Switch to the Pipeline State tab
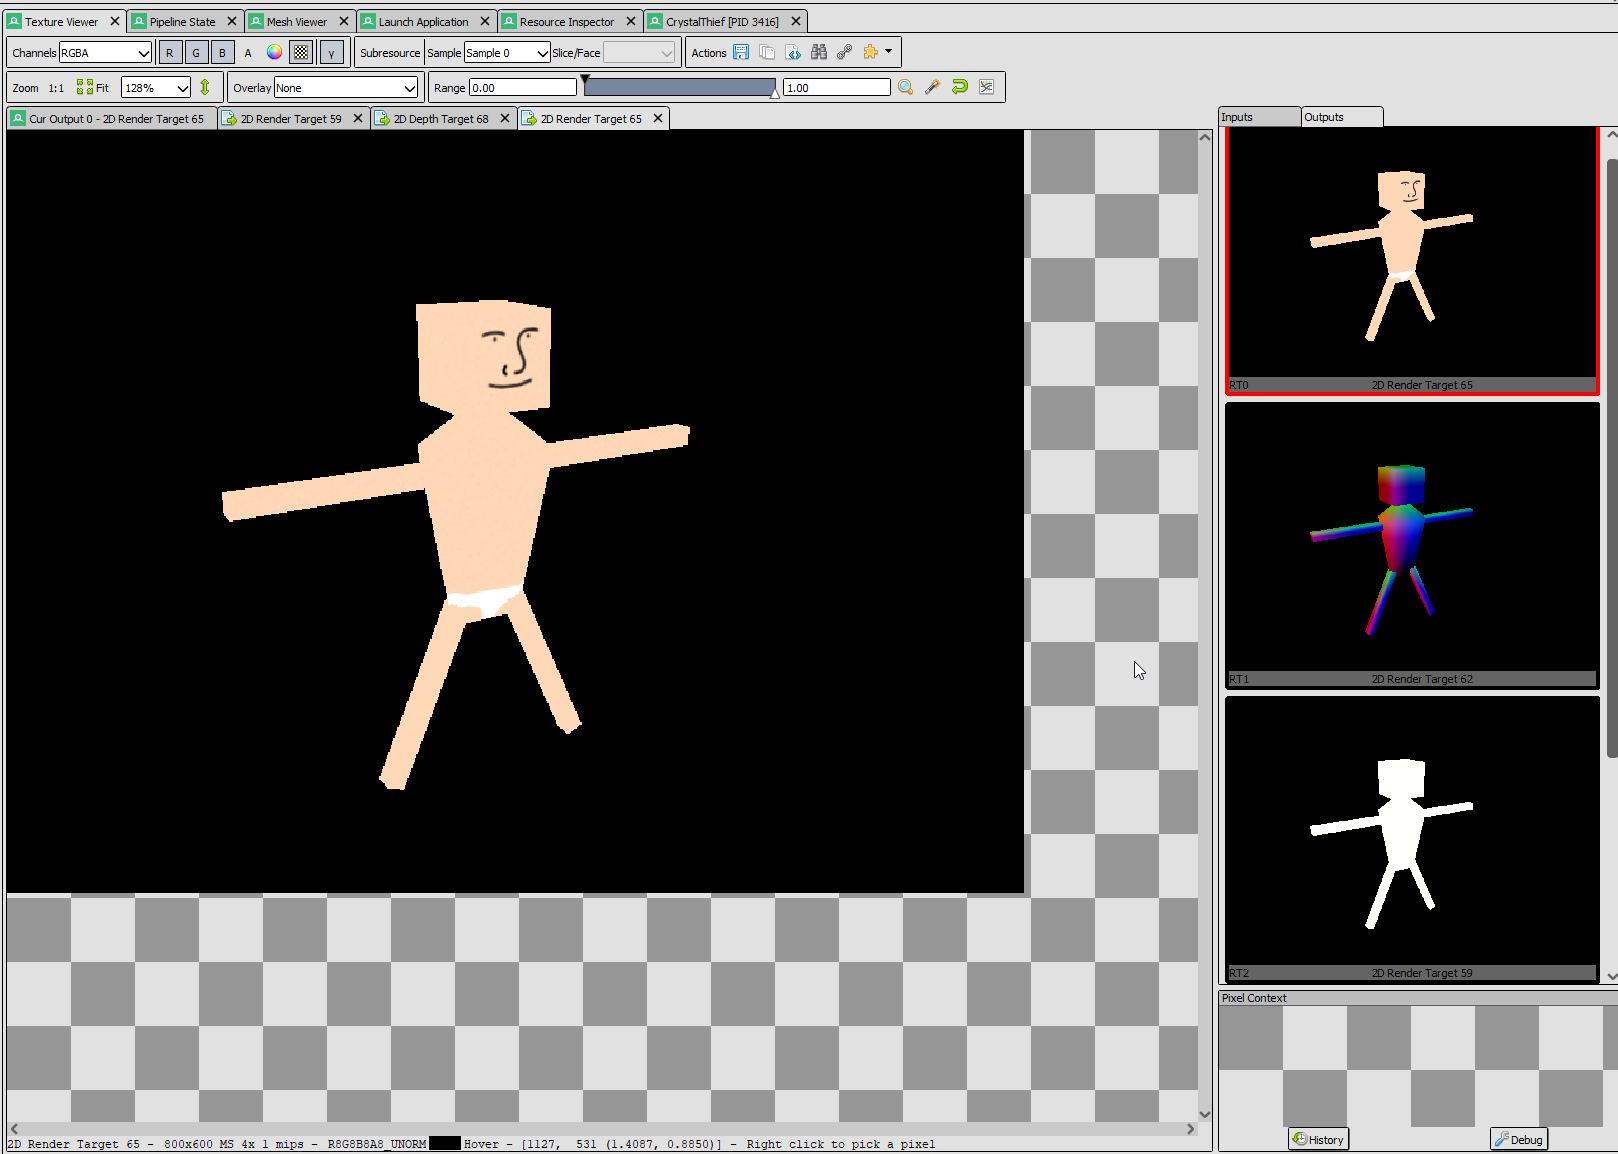 (182, 22)
